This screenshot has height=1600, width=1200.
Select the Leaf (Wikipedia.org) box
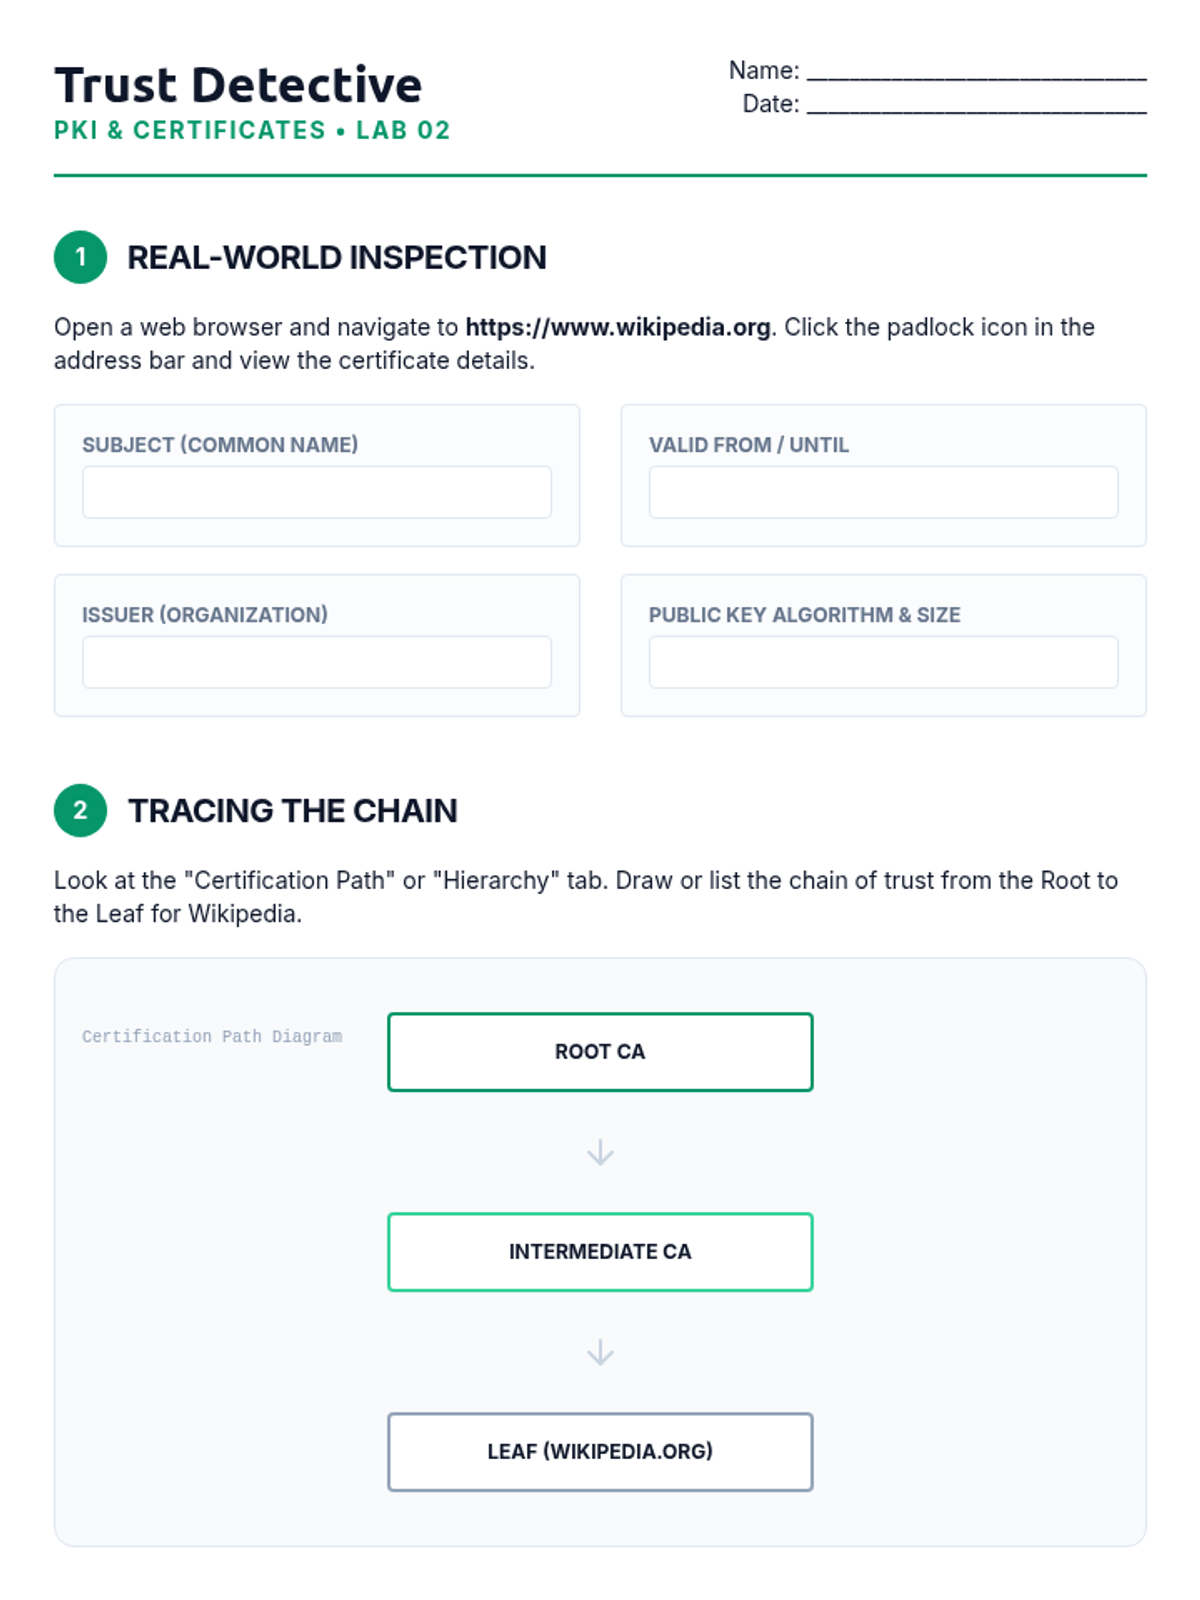(x=600, y=1452)
